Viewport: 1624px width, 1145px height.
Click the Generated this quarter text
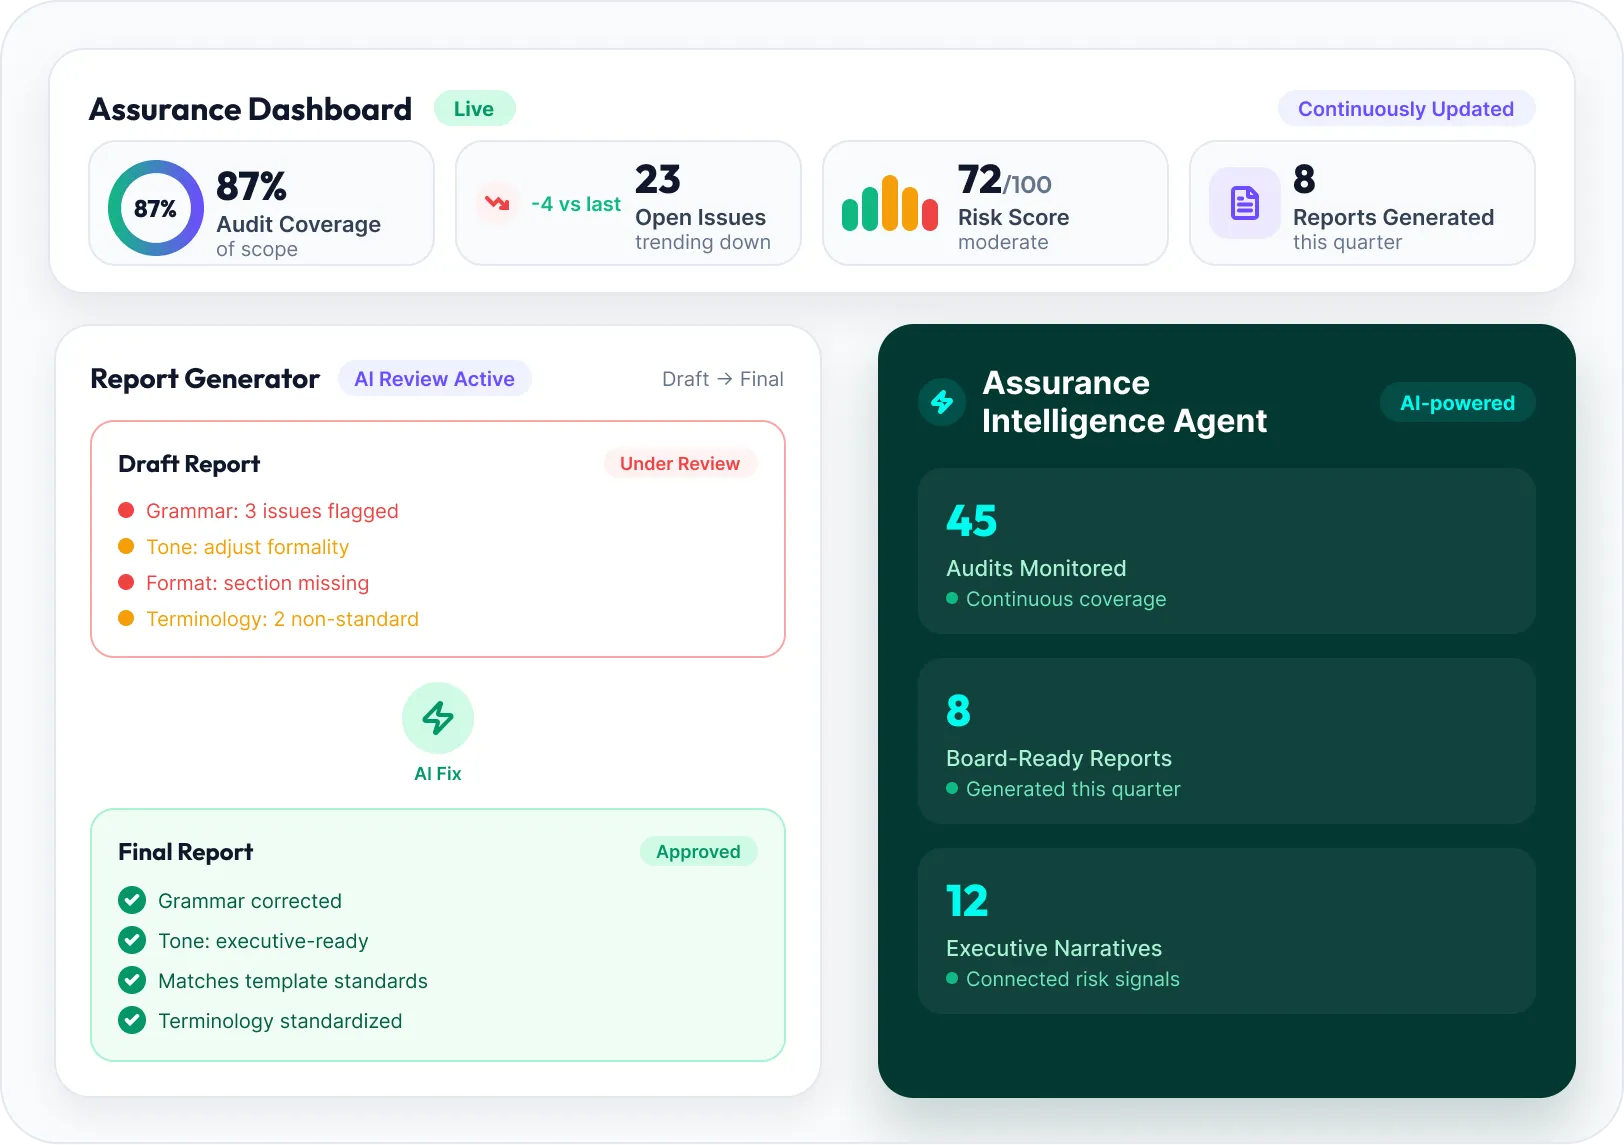(x=1073, y=789)
